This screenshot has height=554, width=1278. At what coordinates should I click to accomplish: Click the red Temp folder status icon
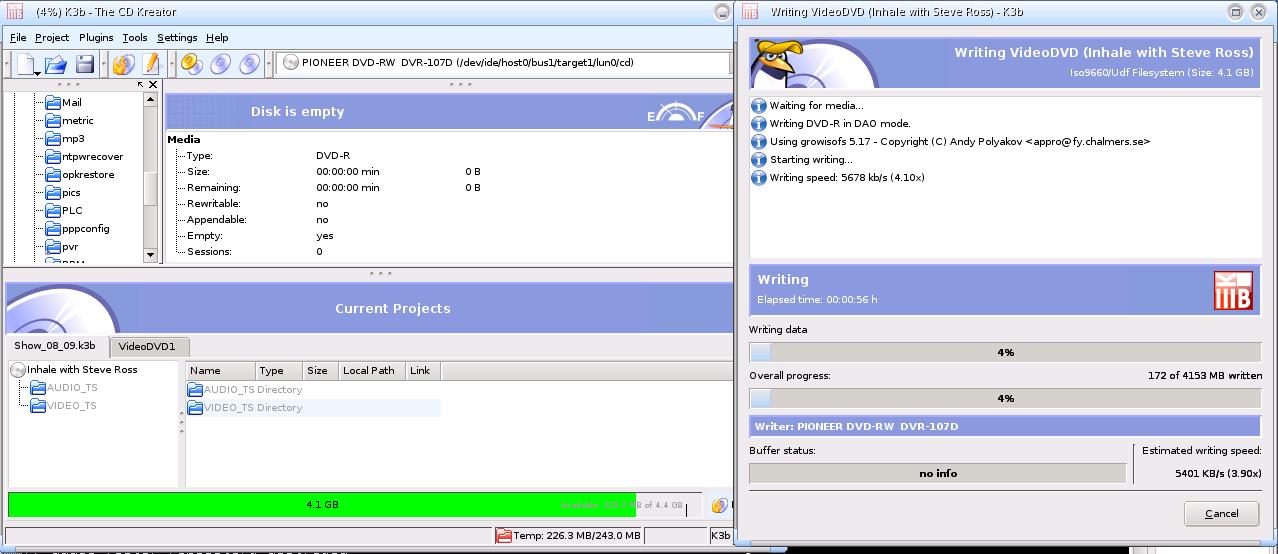click(504, 535)
